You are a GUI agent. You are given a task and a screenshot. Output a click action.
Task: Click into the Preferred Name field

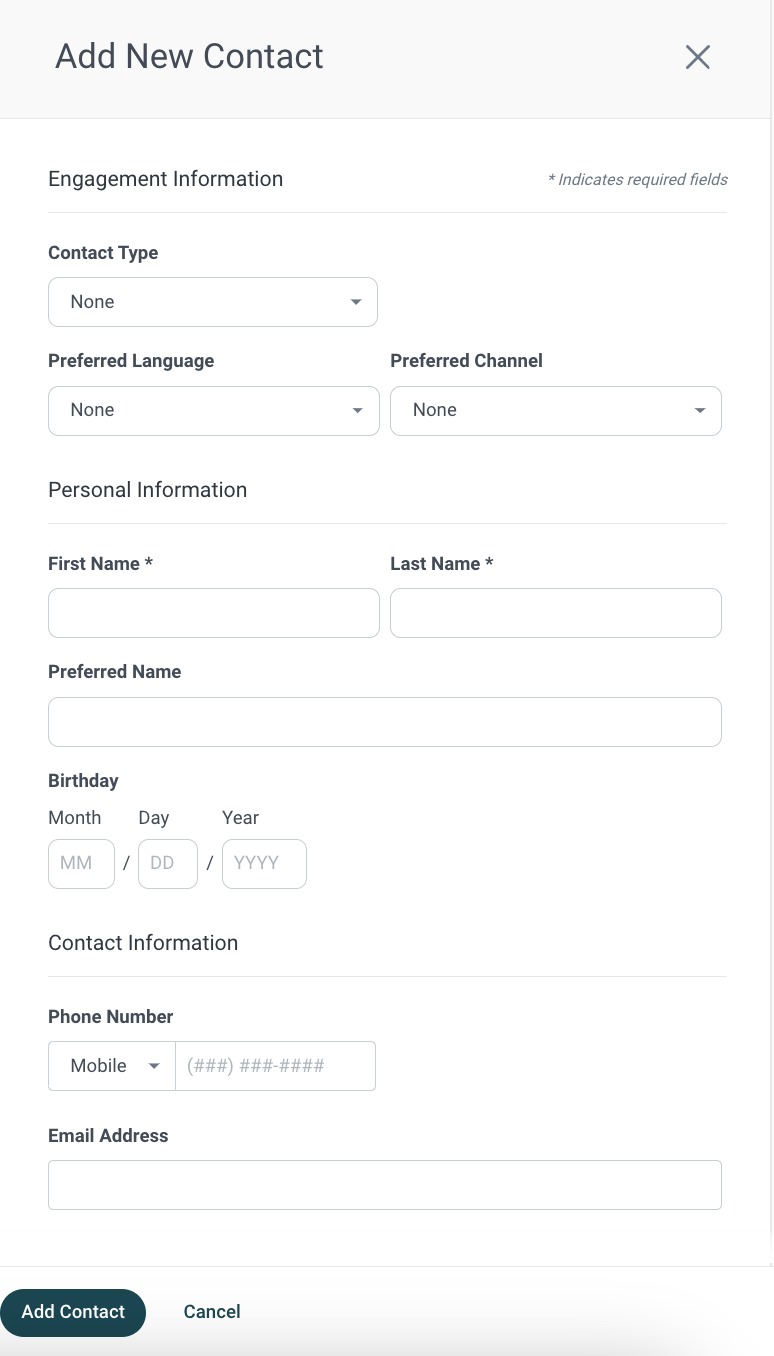pos(384,721)
